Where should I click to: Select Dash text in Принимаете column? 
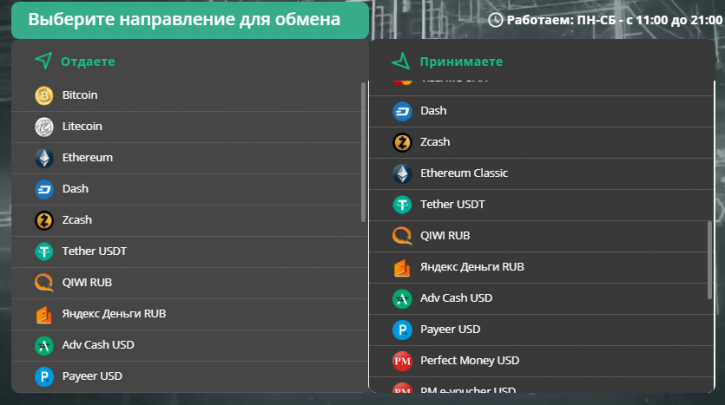[433, 111]
